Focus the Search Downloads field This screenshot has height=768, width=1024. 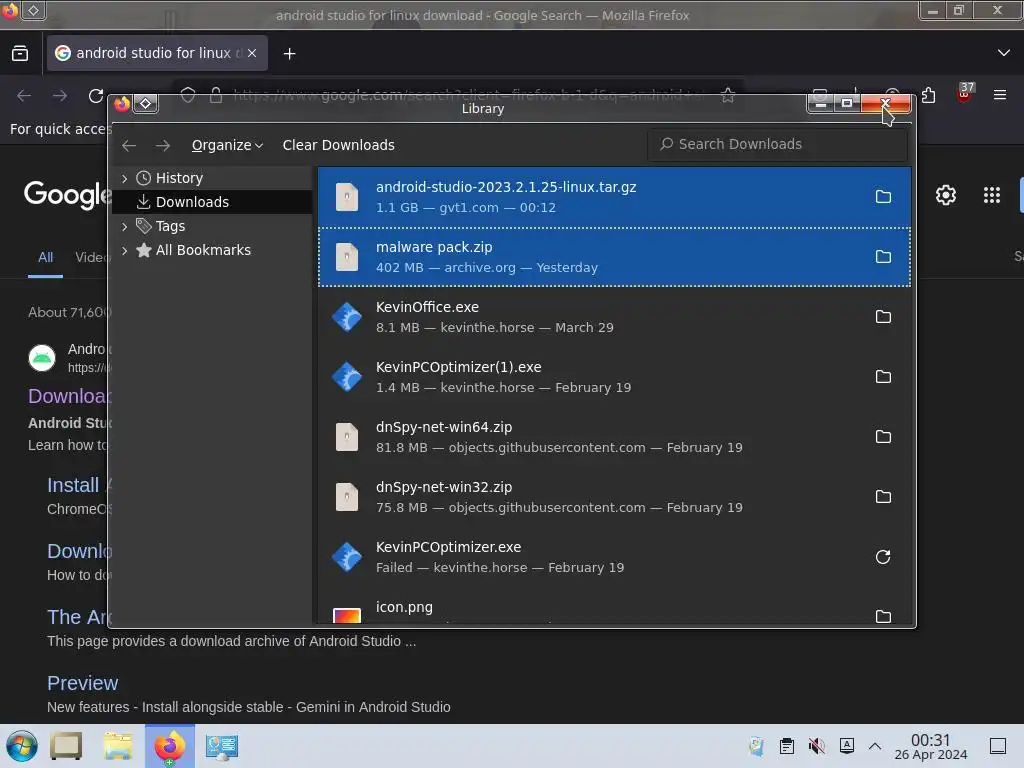pyautogui.click(x=777, y=144)
